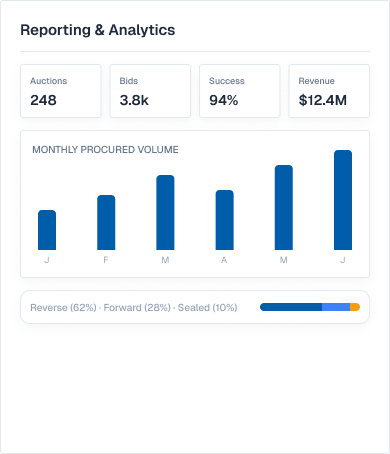Select the April bar in chart
Viewport: 390px width, 454px height.
[x=225, y=220]
